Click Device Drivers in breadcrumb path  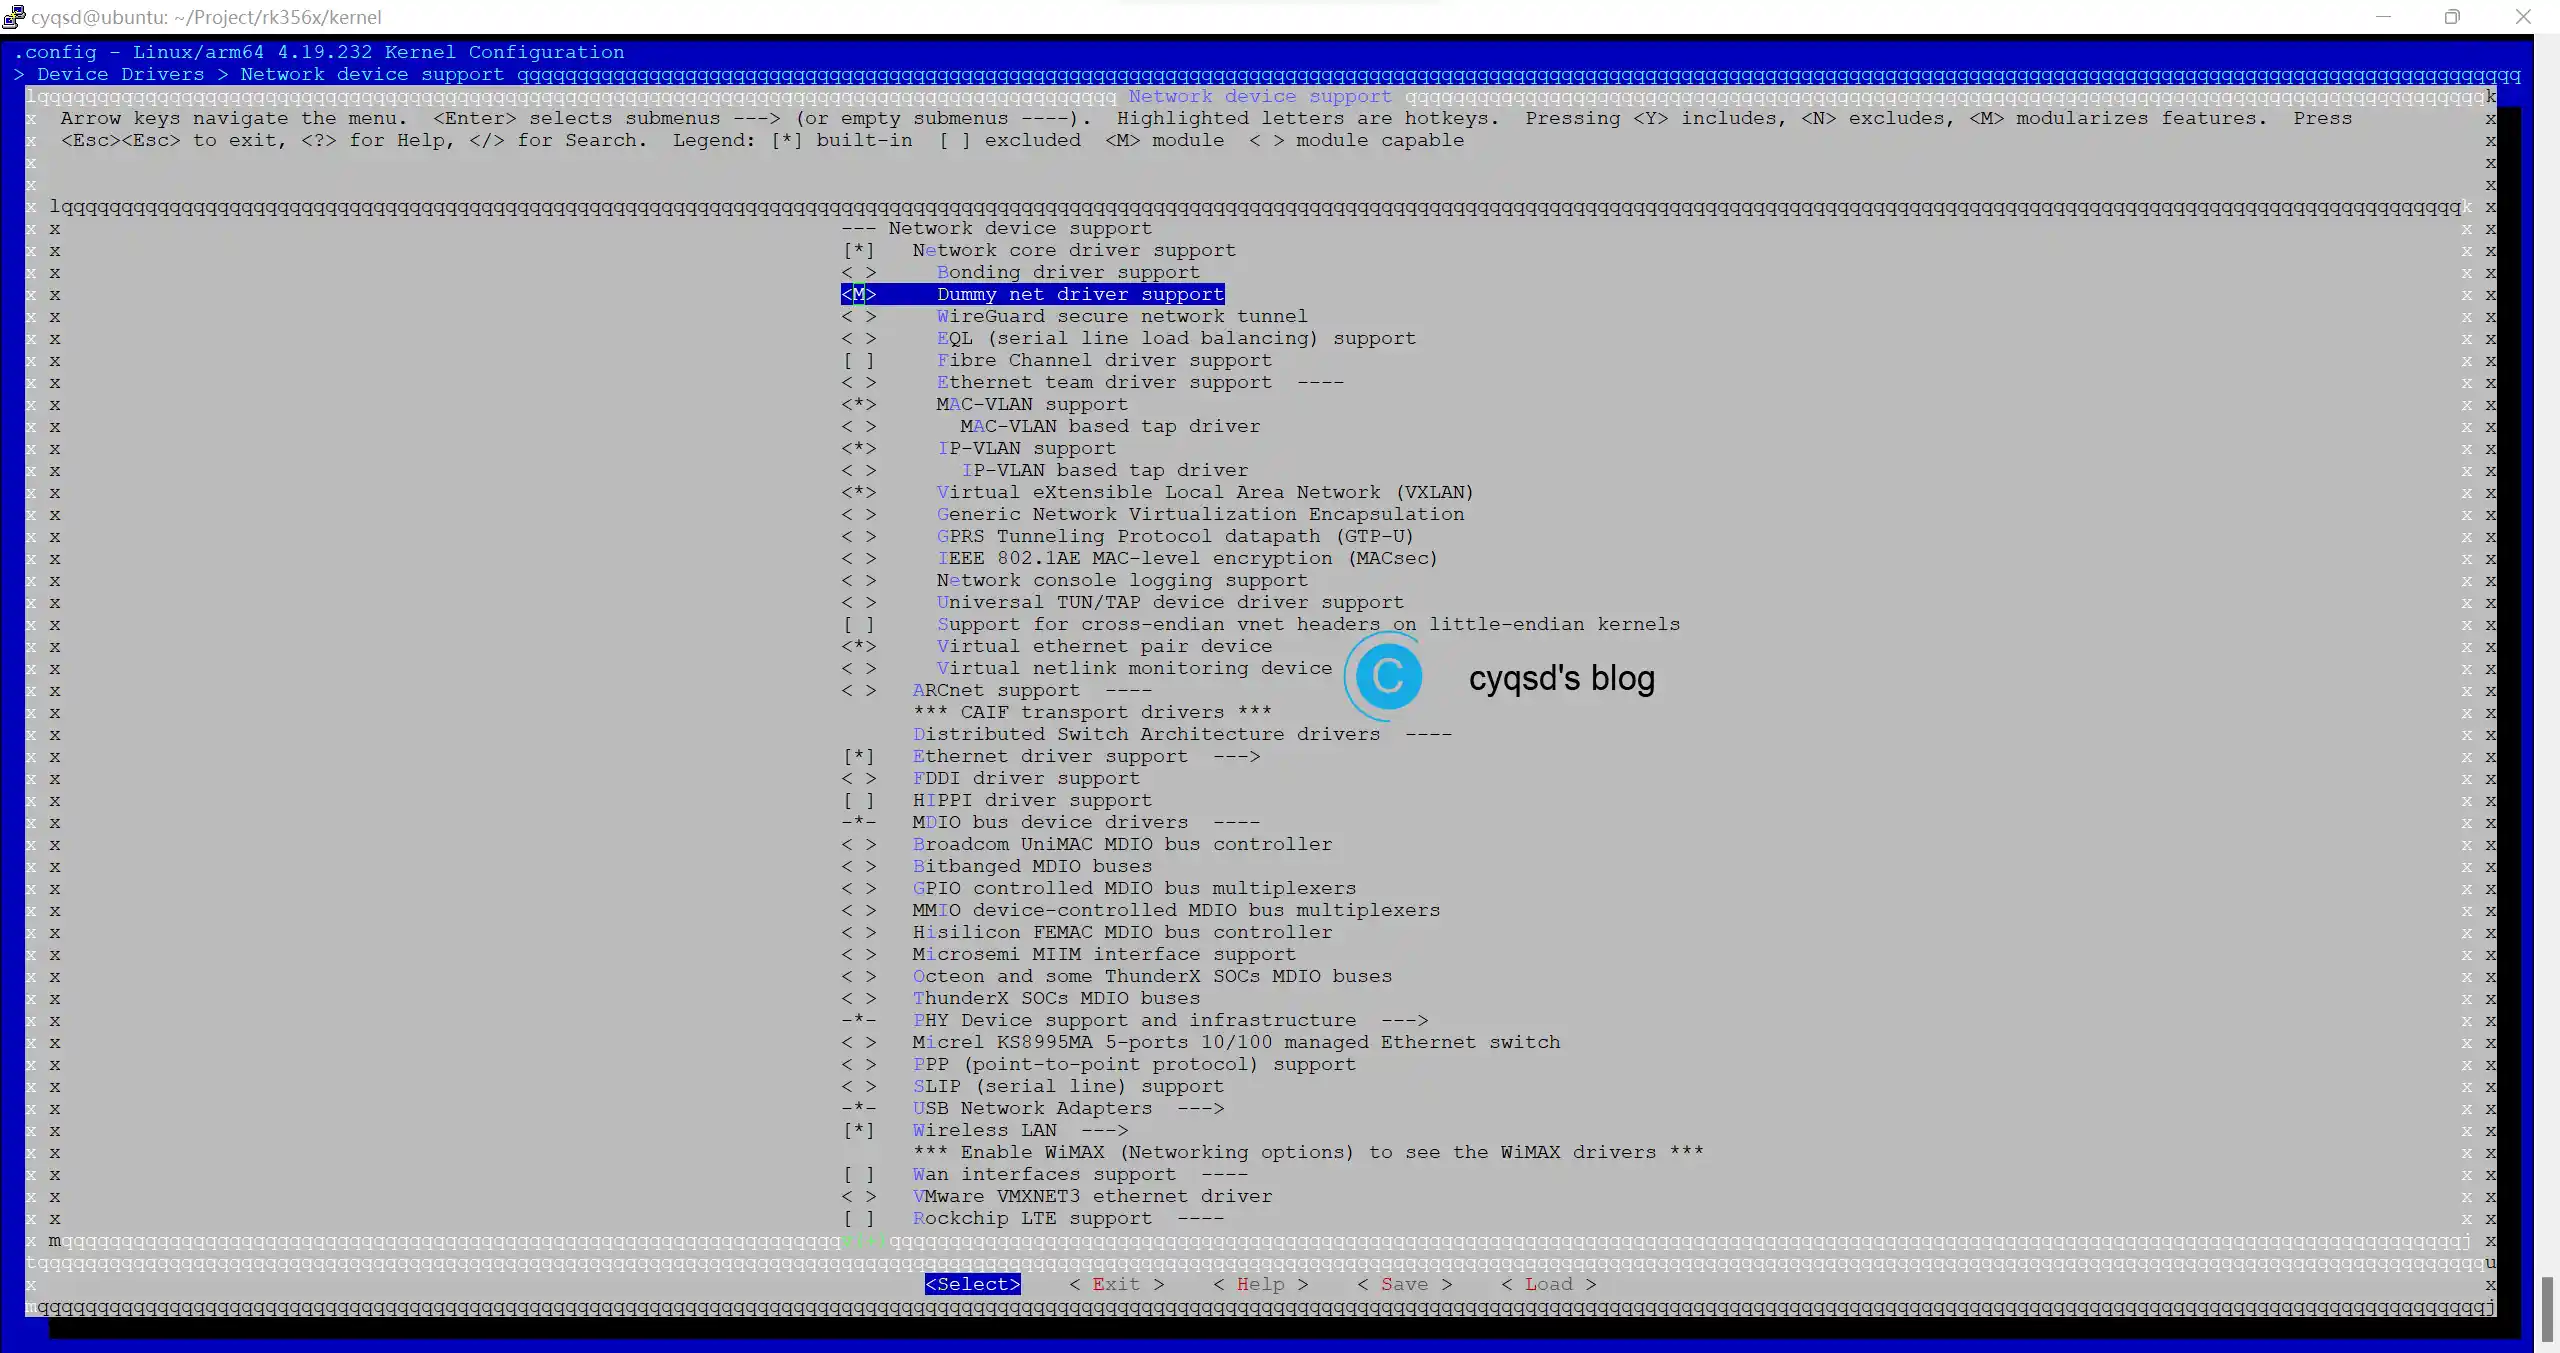coord(121,75)
